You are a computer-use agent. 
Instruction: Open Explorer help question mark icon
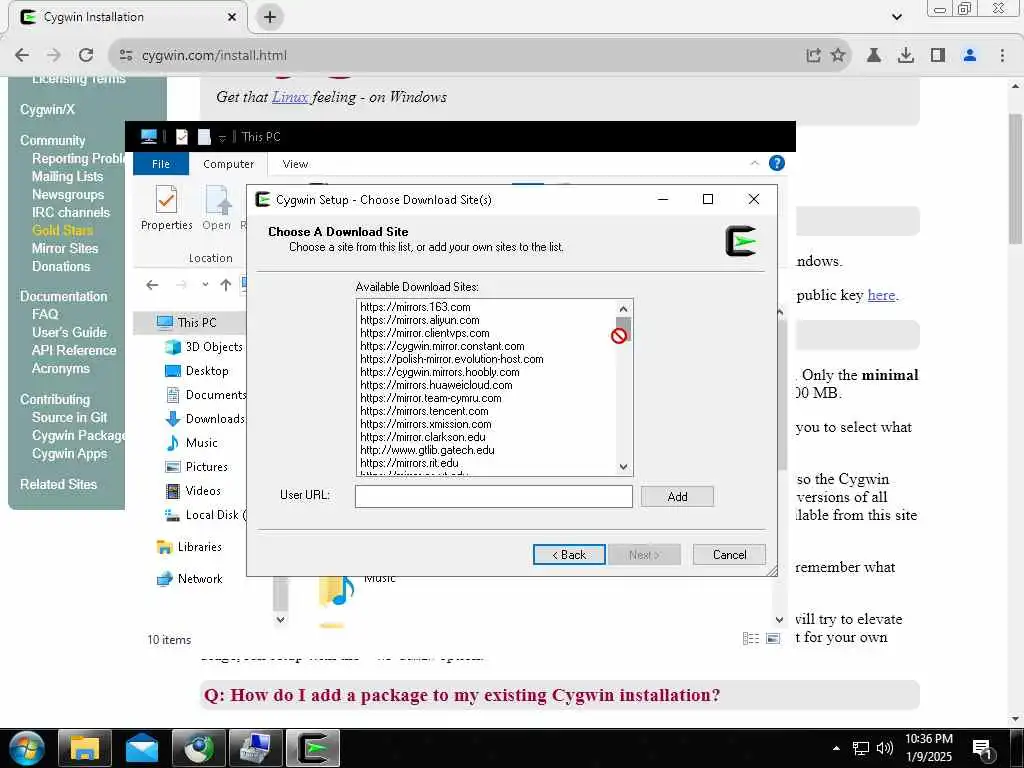click(776, 163)
